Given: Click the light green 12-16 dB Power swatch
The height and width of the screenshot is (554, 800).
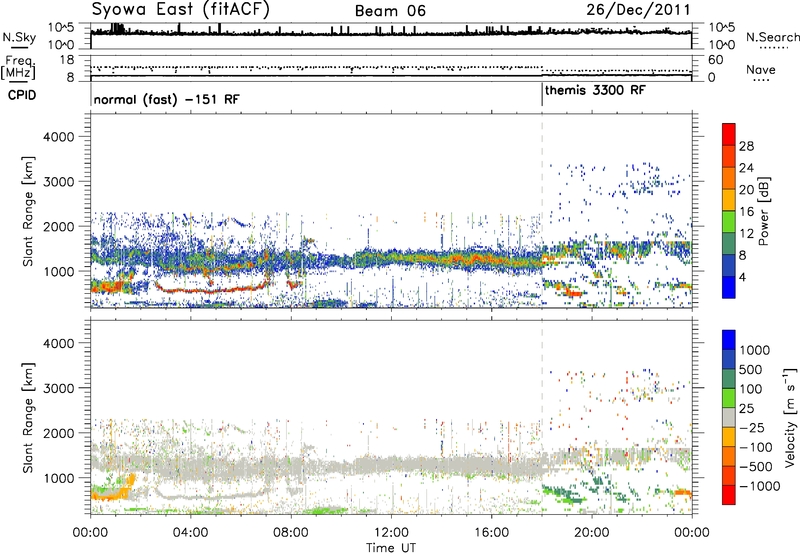Looking at the screenshot, I should tap(729, 221).
